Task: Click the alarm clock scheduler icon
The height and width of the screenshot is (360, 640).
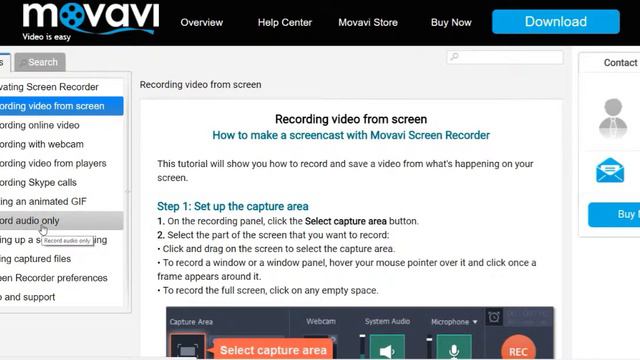Action: tap(494, 317)
